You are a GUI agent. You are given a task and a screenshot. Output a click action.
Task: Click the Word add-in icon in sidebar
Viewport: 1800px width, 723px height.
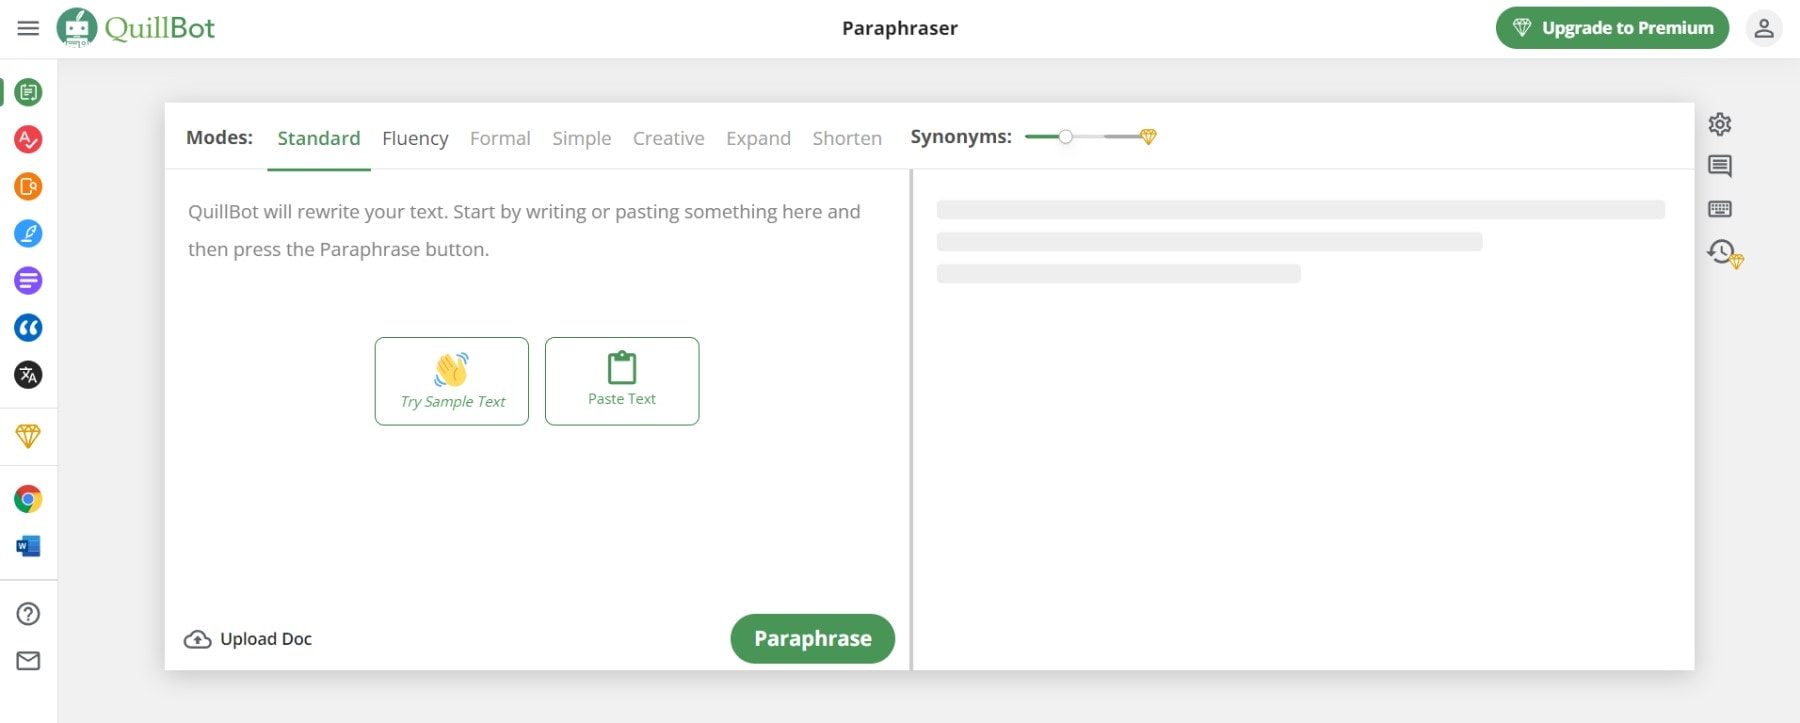pyautogui.click(x=28, y=546)
